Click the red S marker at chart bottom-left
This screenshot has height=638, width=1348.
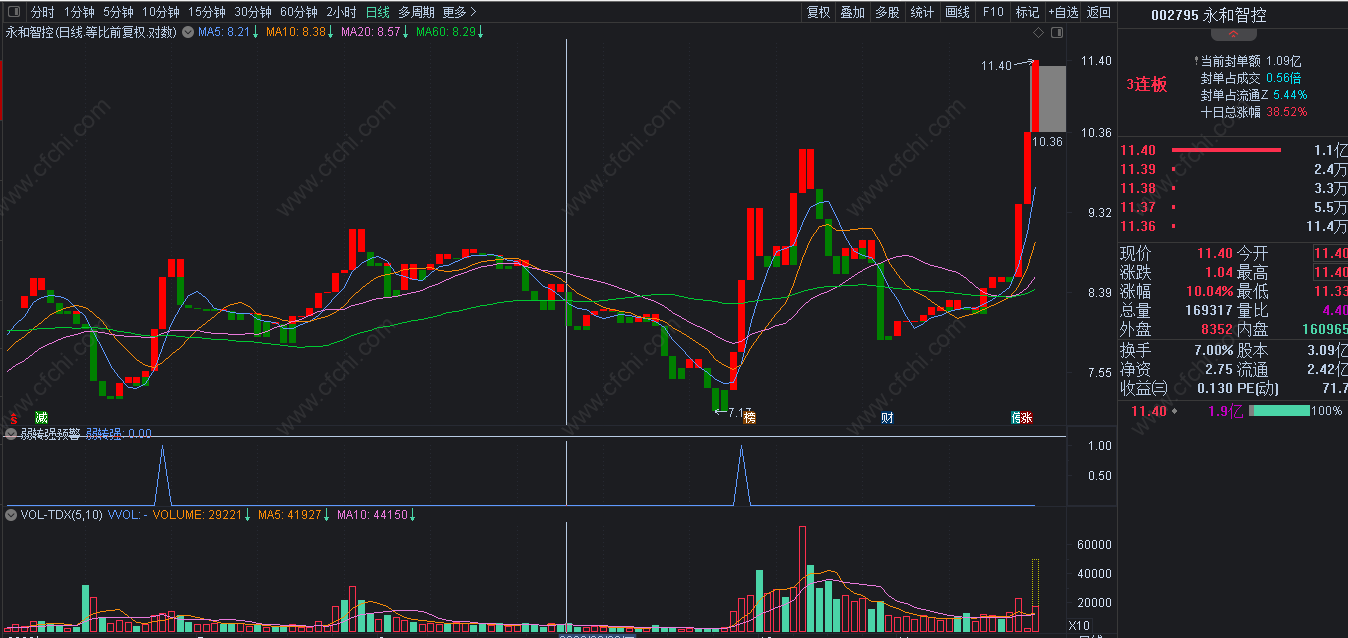(x=14, y=417)
